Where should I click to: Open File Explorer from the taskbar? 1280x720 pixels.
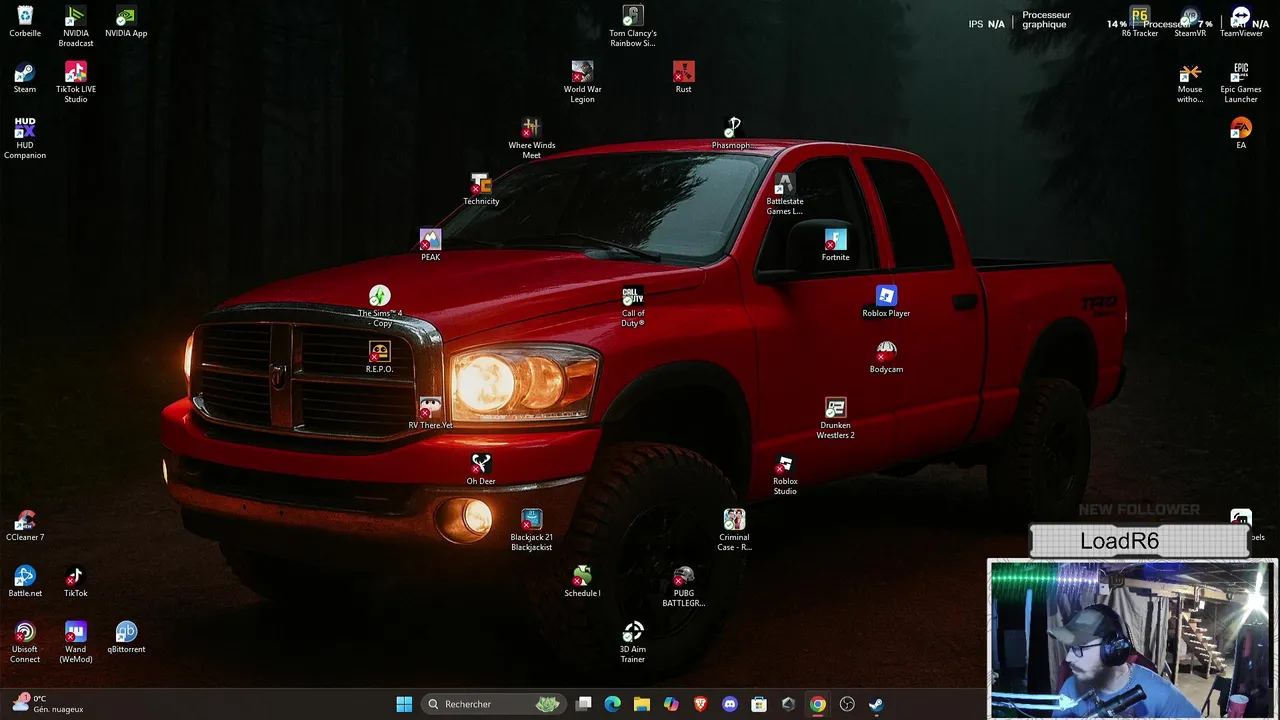point(642,704)
